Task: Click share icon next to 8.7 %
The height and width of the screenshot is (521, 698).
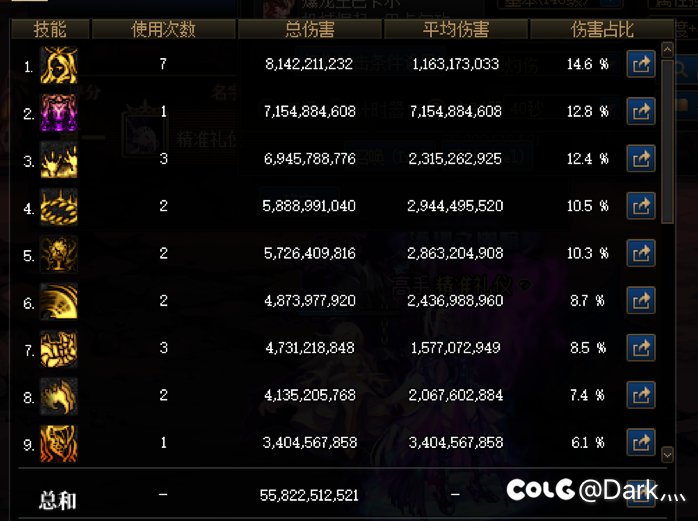Action: (x=641, y=301)
